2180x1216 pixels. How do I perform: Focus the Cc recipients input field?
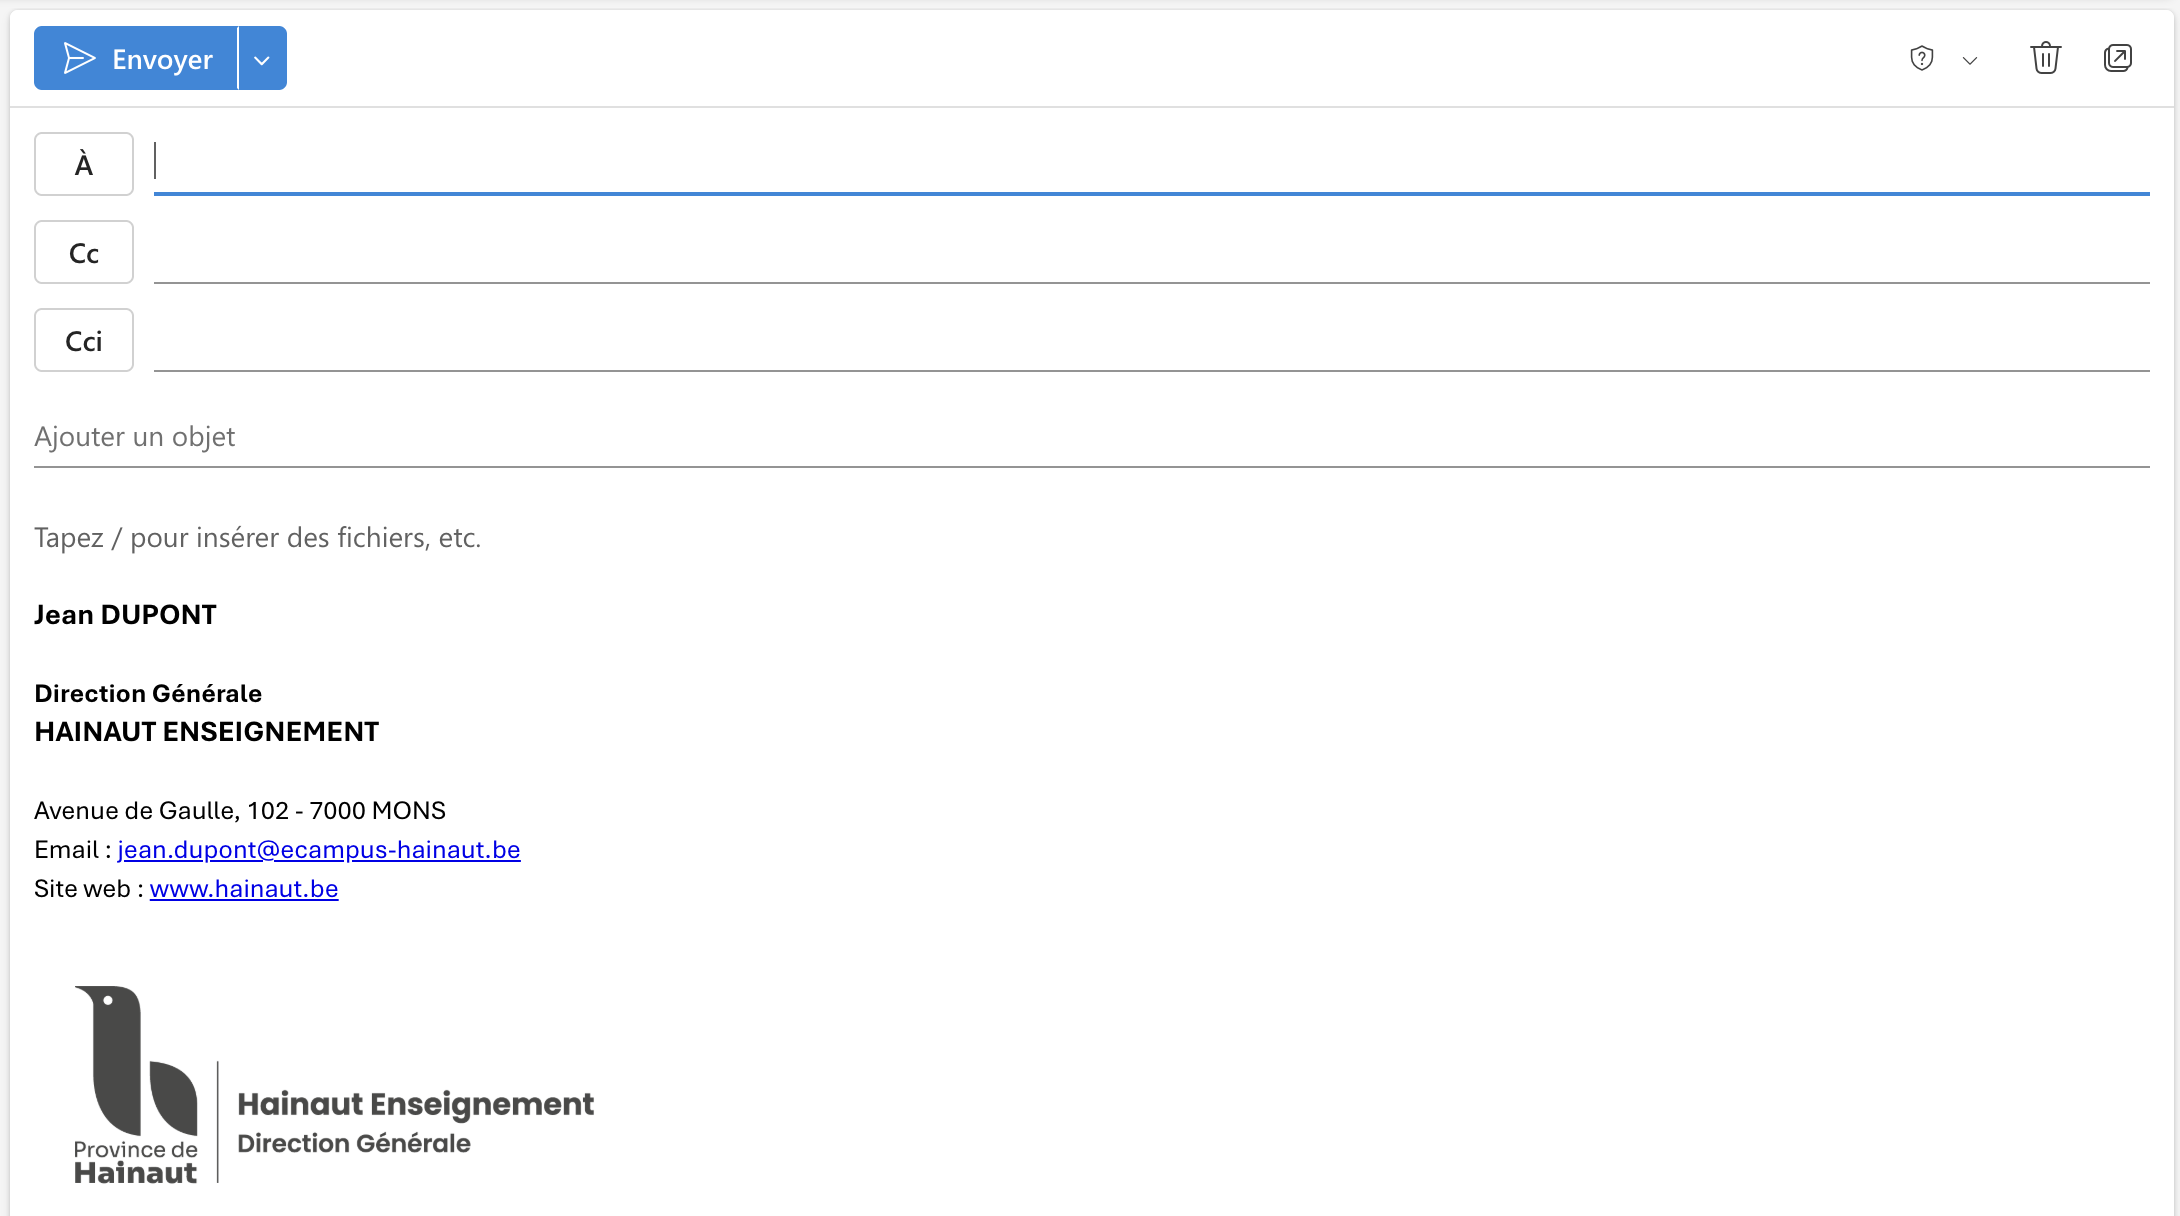[1150, 252]
